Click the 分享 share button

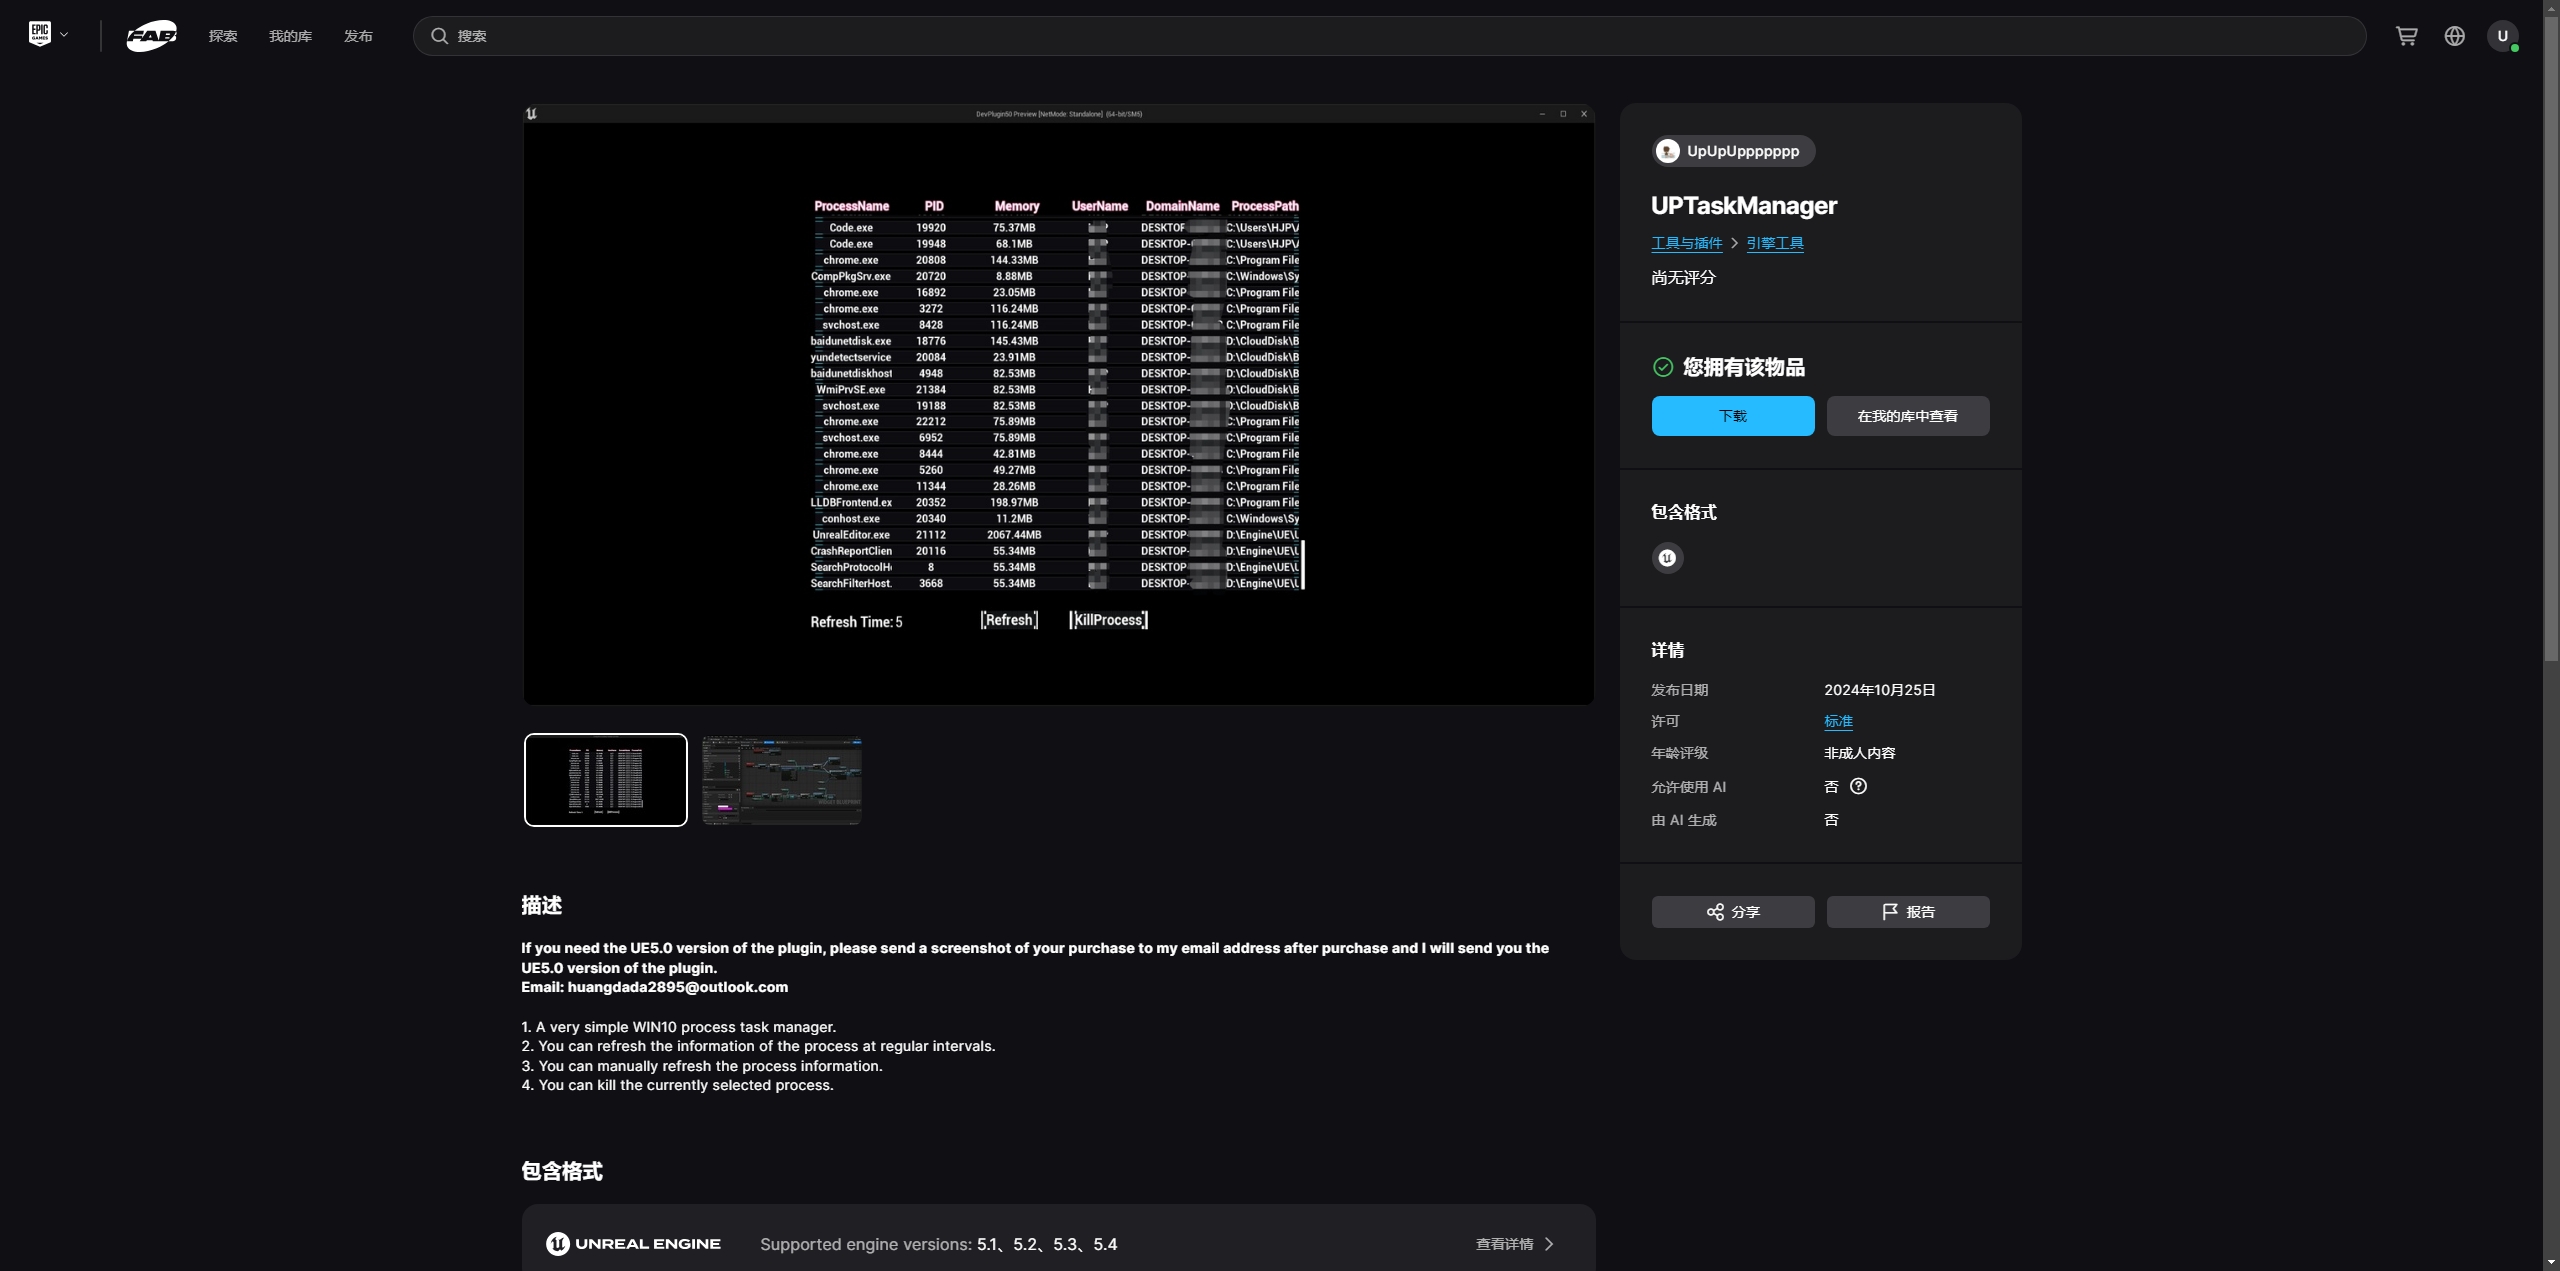(x=1732, y=912)
